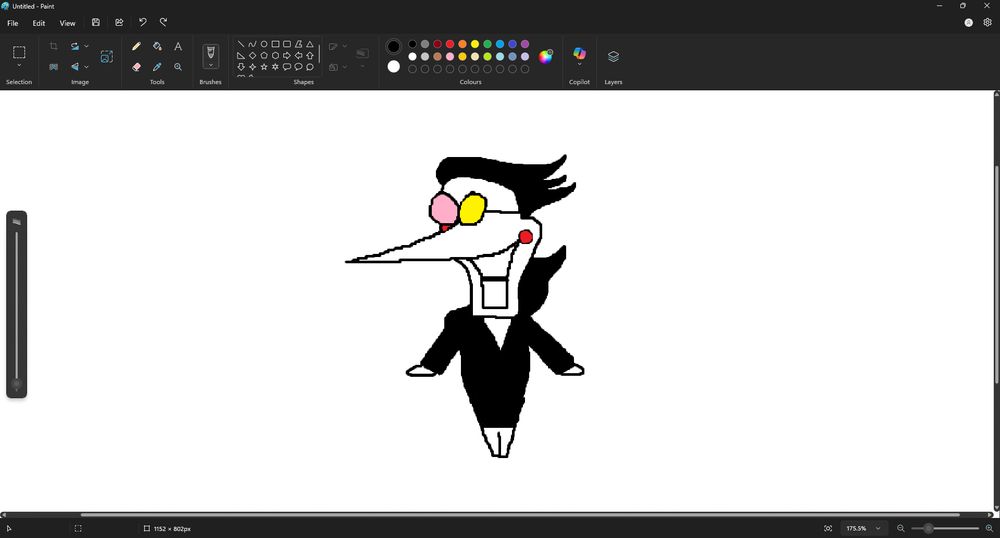The image size is (1000, 538).
Task: Click the Crop icon in the Image group
Action: pyautogui.click(x=54, y=46)
